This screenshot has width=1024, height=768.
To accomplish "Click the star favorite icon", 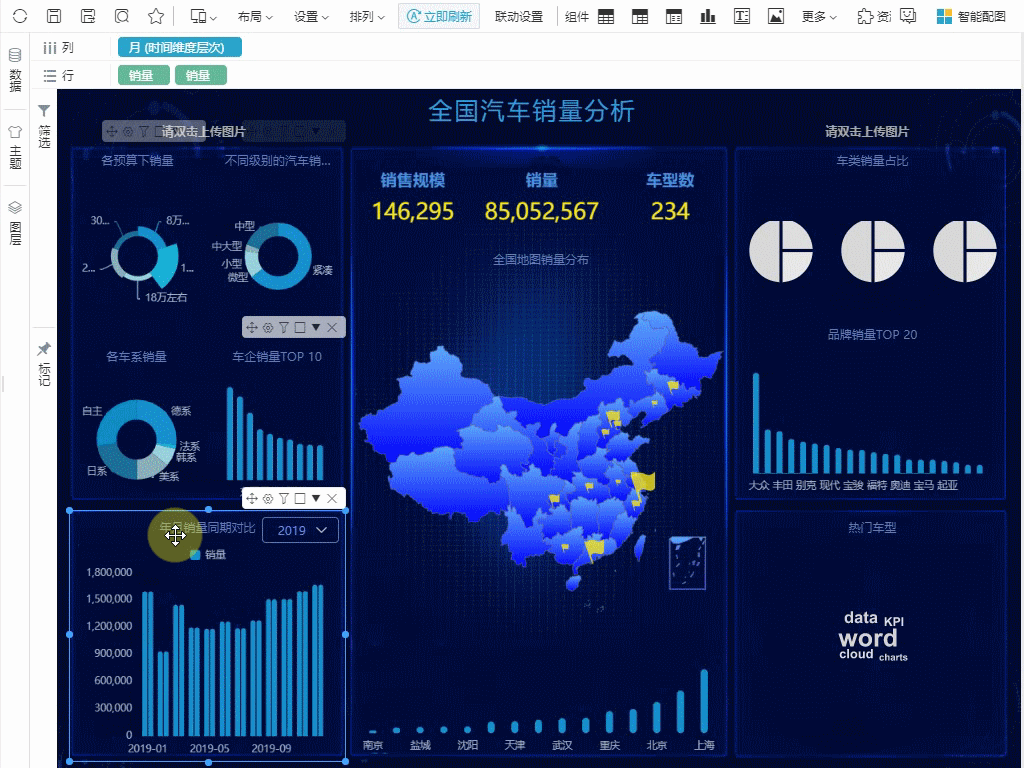I will [x=155, y=16].
